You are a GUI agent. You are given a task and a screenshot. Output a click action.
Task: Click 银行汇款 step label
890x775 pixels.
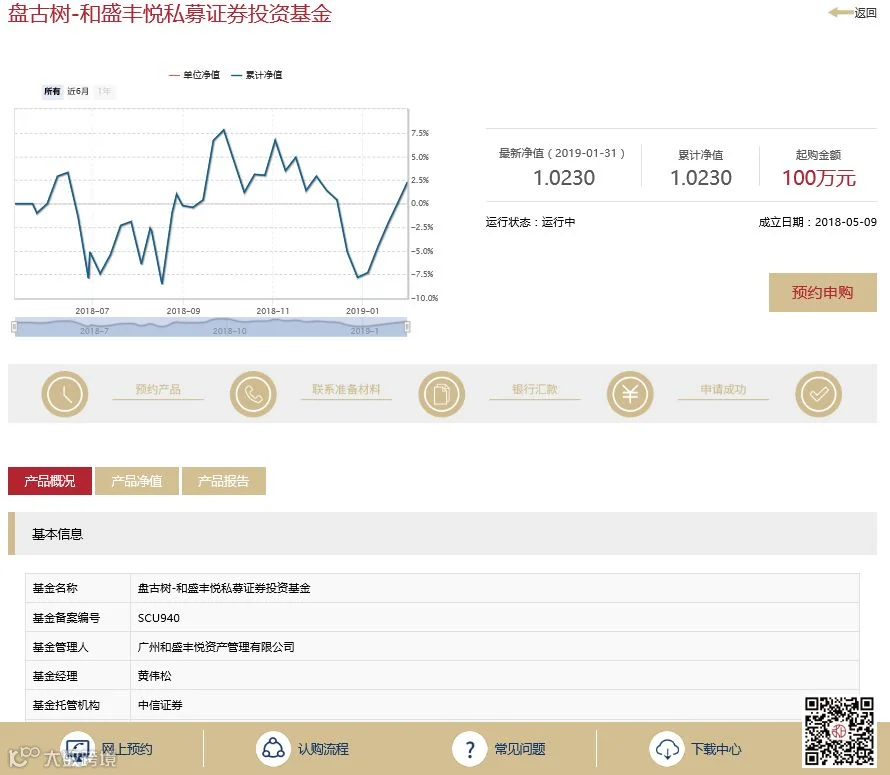(535, 389)
